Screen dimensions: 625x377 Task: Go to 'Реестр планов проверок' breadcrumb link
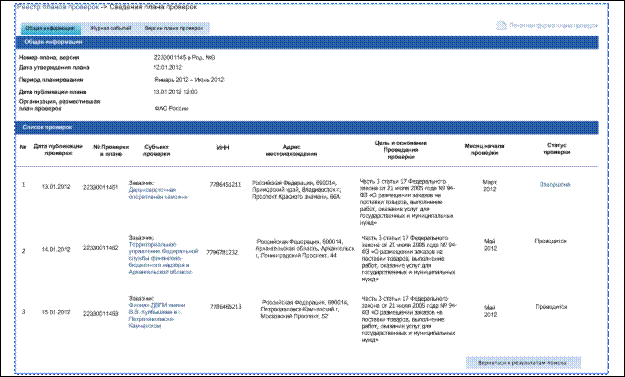coord(57,8)
